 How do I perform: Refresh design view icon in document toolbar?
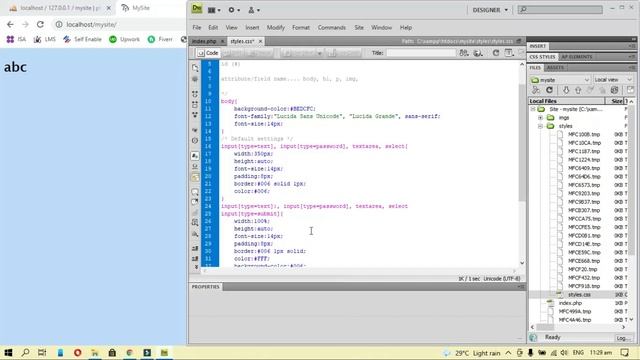(496, 53)
